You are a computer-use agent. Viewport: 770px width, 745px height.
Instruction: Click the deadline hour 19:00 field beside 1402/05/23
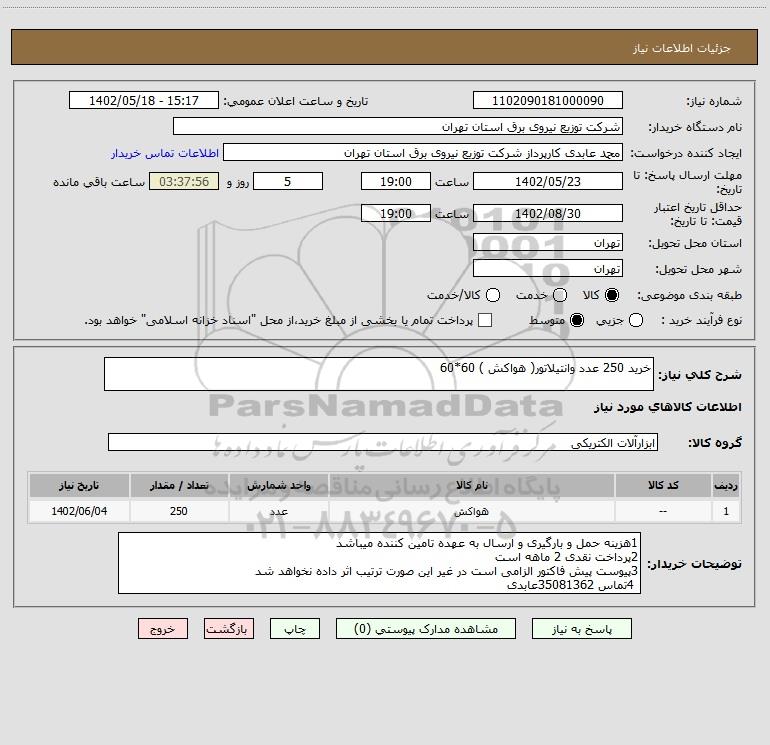[396, 181]
